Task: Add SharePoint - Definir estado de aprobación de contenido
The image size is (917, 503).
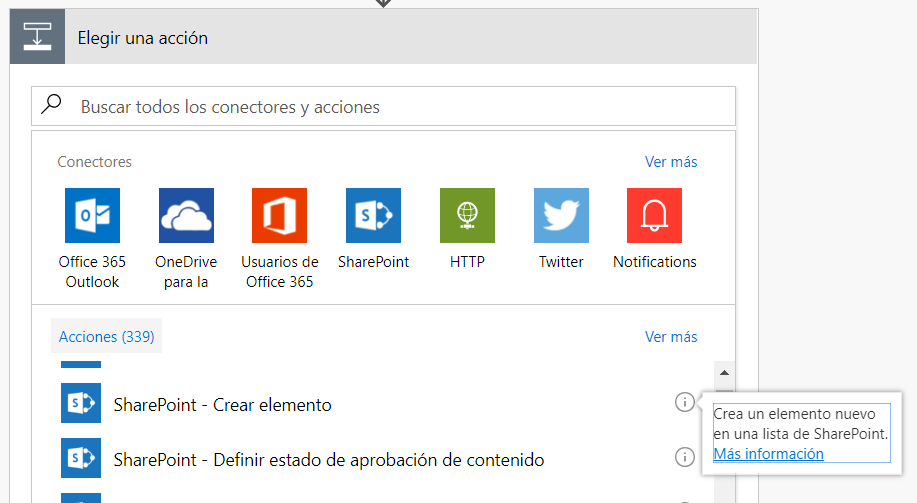Action: coord(329,460)
